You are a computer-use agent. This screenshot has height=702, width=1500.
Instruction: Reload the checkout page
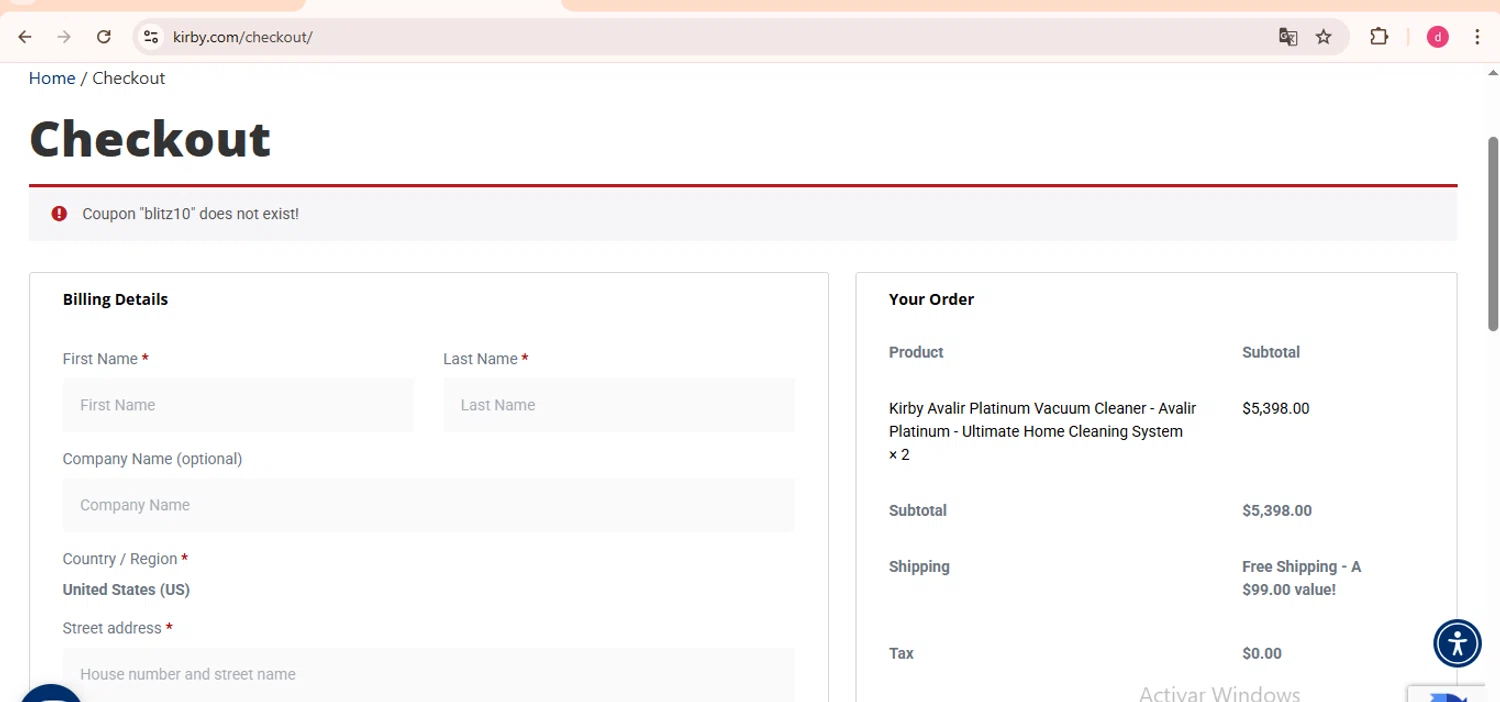(x=104, y=37)
